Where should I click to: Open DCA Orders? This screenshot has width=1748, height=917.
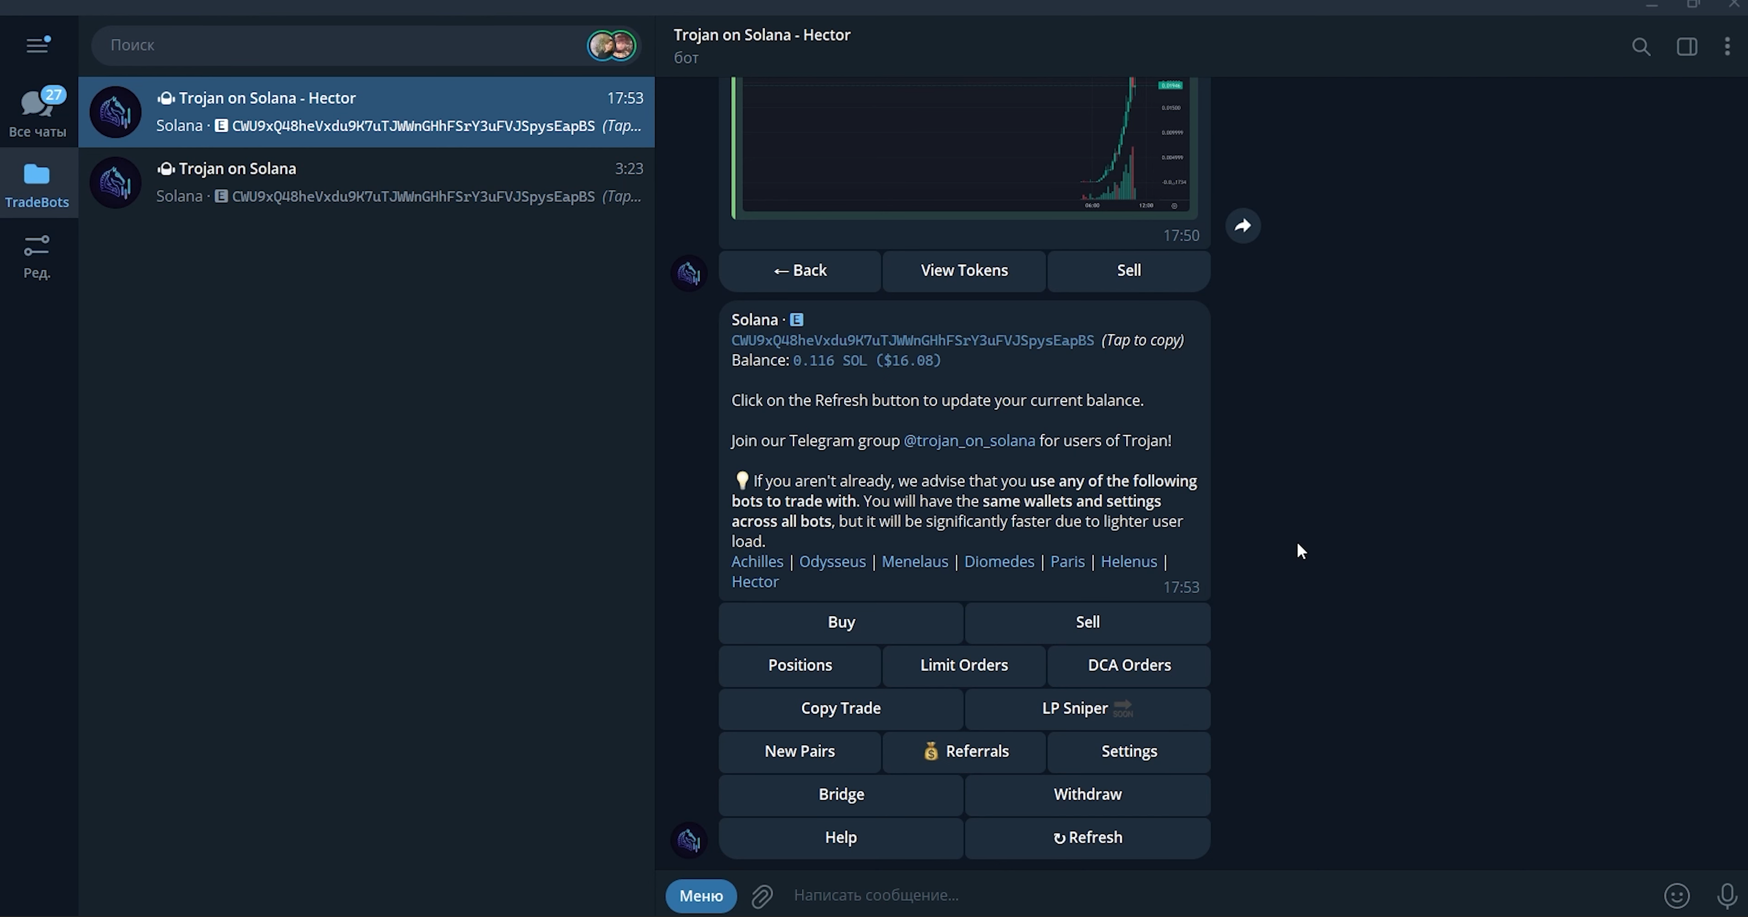1129,665
